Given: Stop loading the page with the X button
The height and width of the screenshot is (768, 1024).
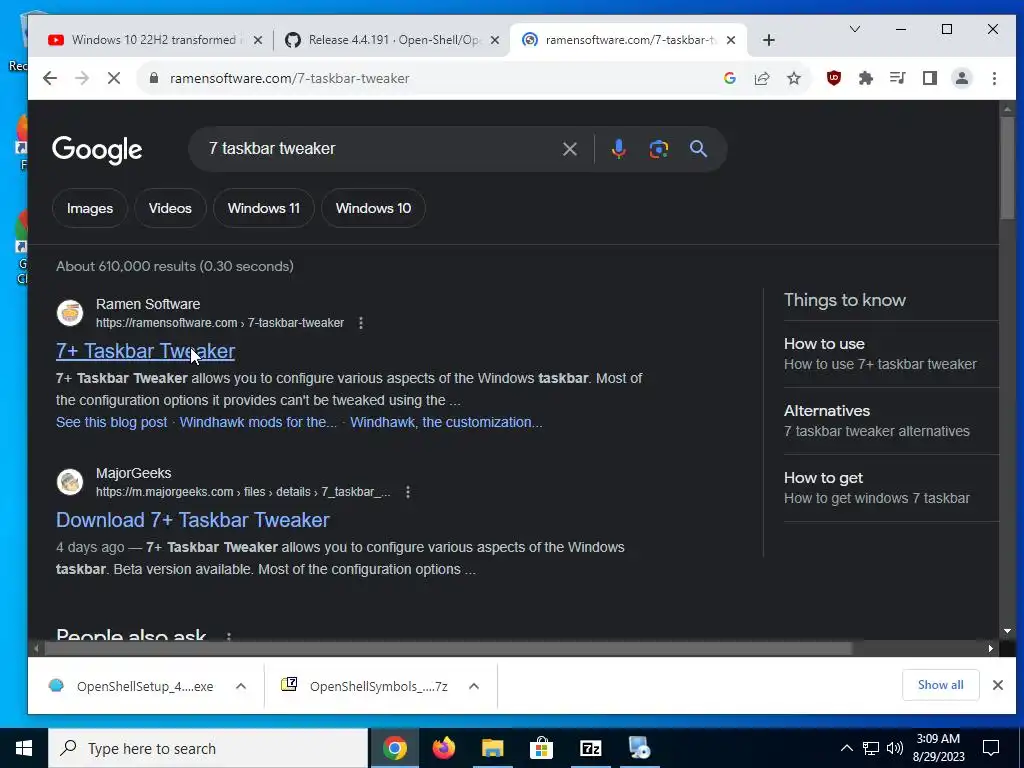Looking at the screenshot, I should pos(114,78).
